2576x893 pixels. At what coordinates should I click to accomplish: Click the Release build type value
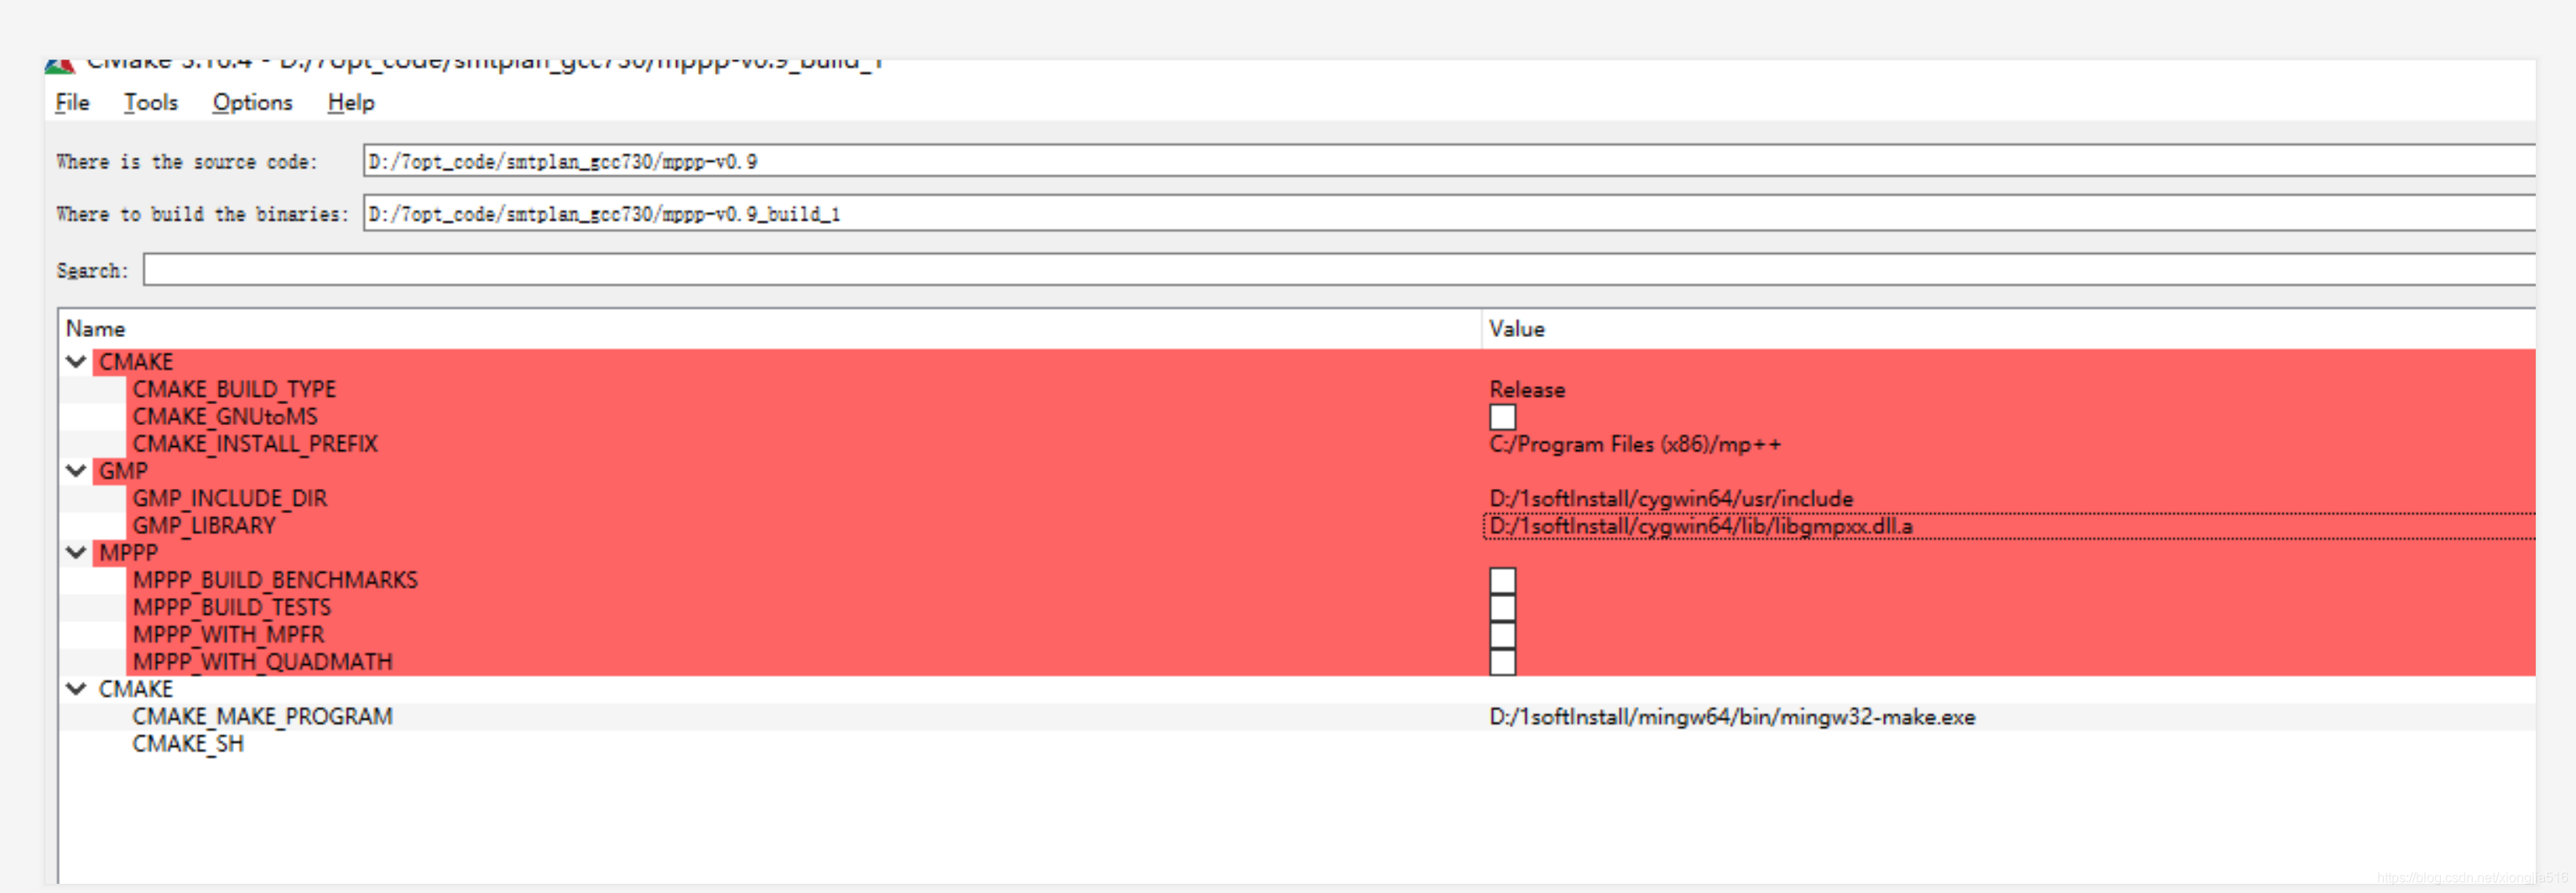pos(1527,390)
